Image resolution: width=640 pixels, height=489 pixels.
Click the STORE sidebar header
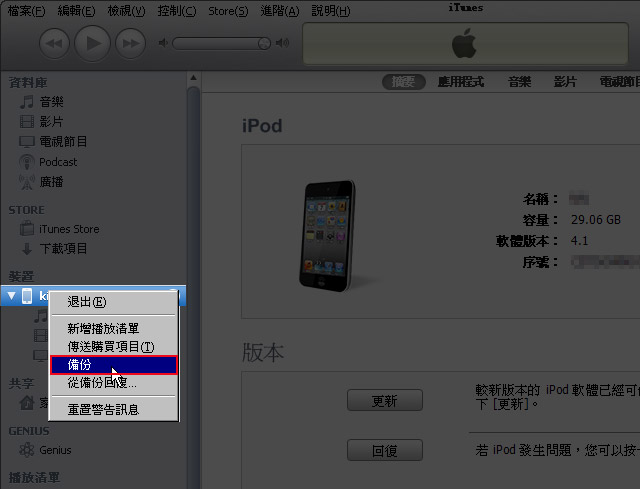point(27,210)
